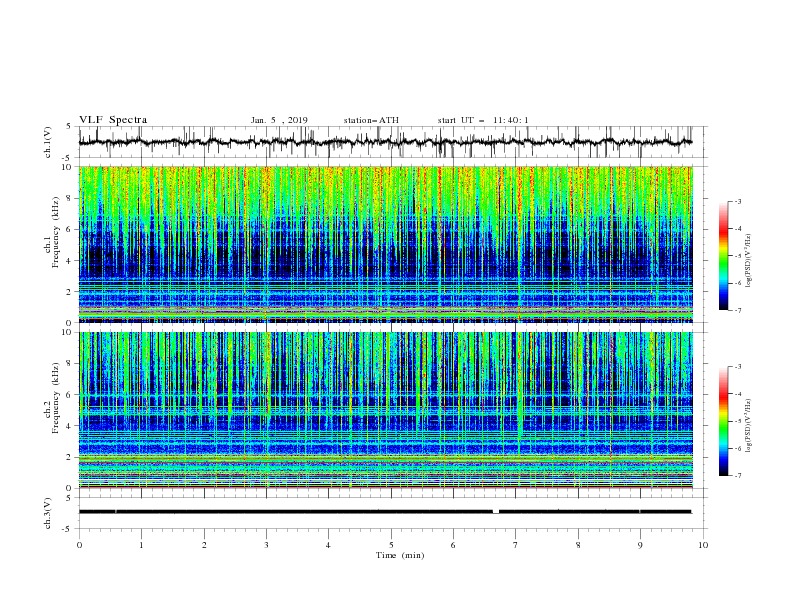Click the black ch.3 voltage trace
792x612 pixels.
[x=385, y=512]
